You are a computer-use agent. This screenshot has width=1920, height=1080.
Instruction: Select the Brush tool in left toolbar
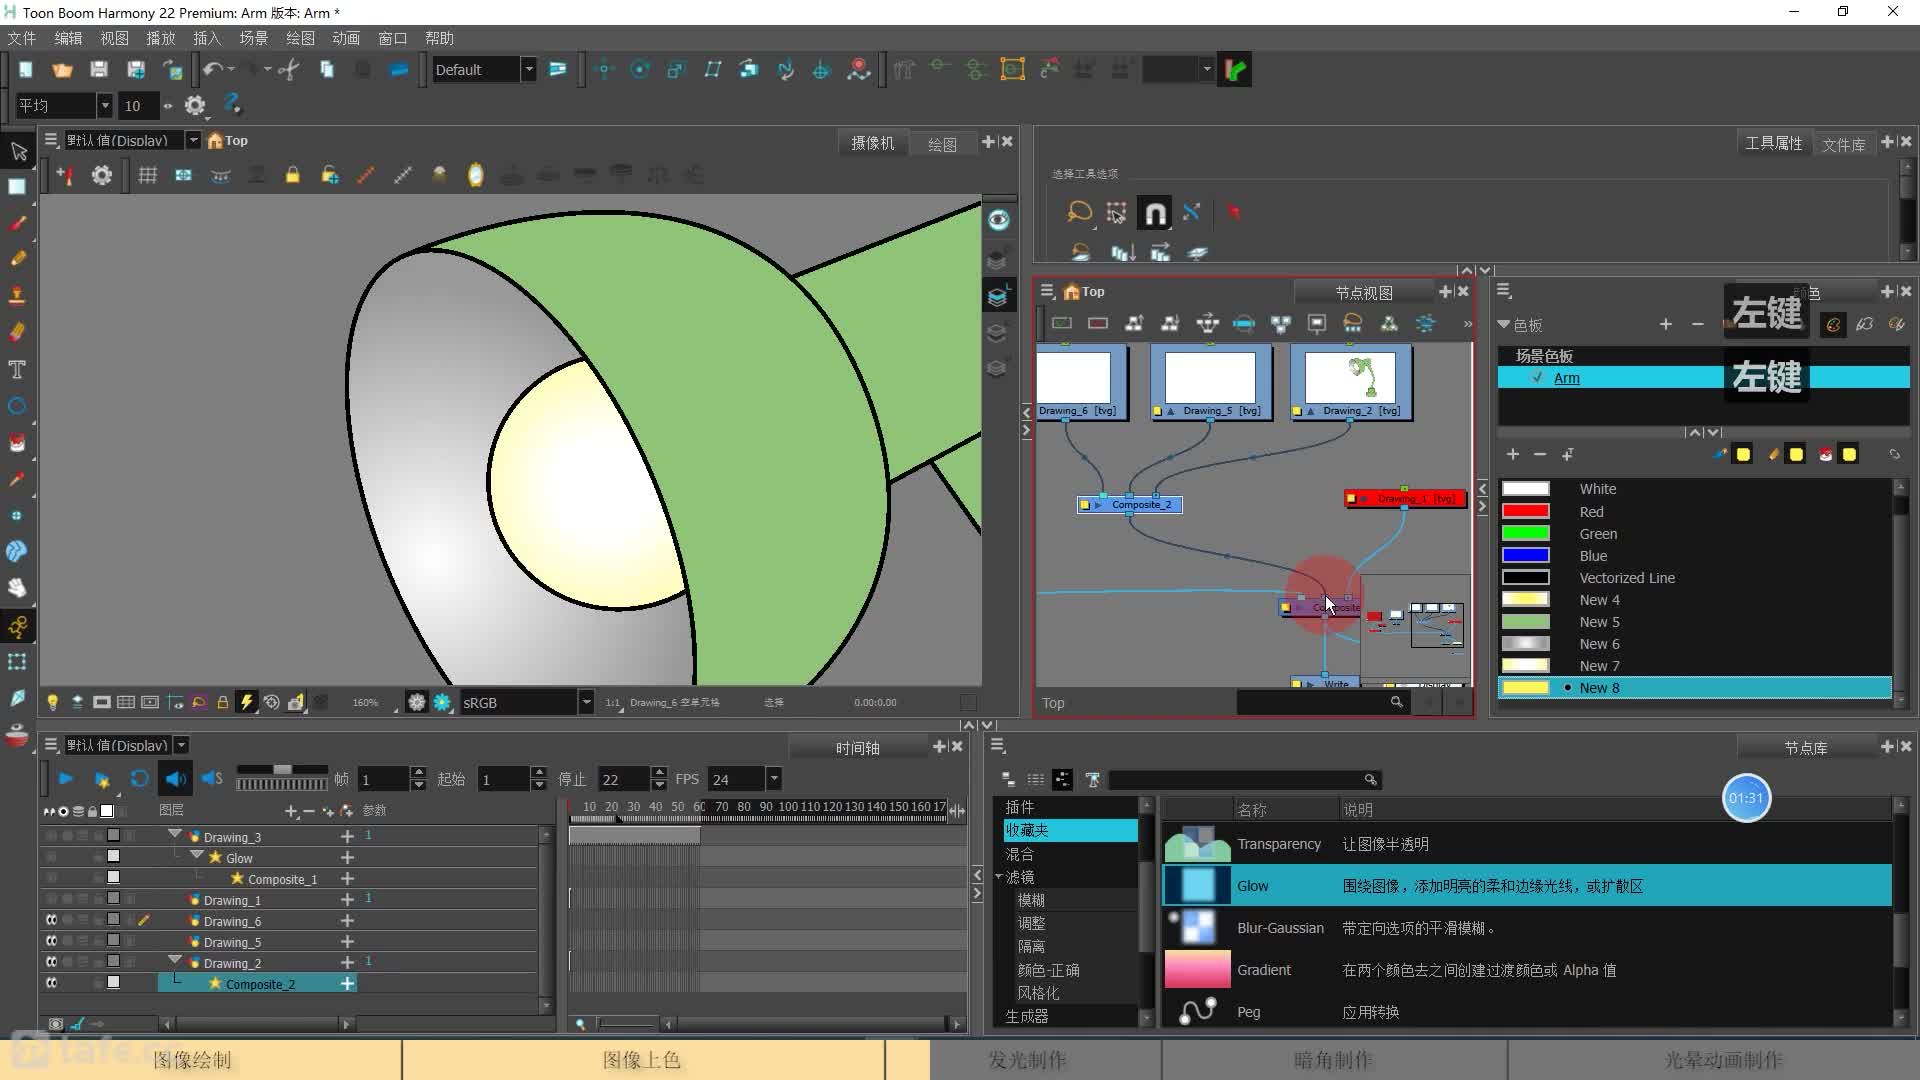tap(17, 223)
